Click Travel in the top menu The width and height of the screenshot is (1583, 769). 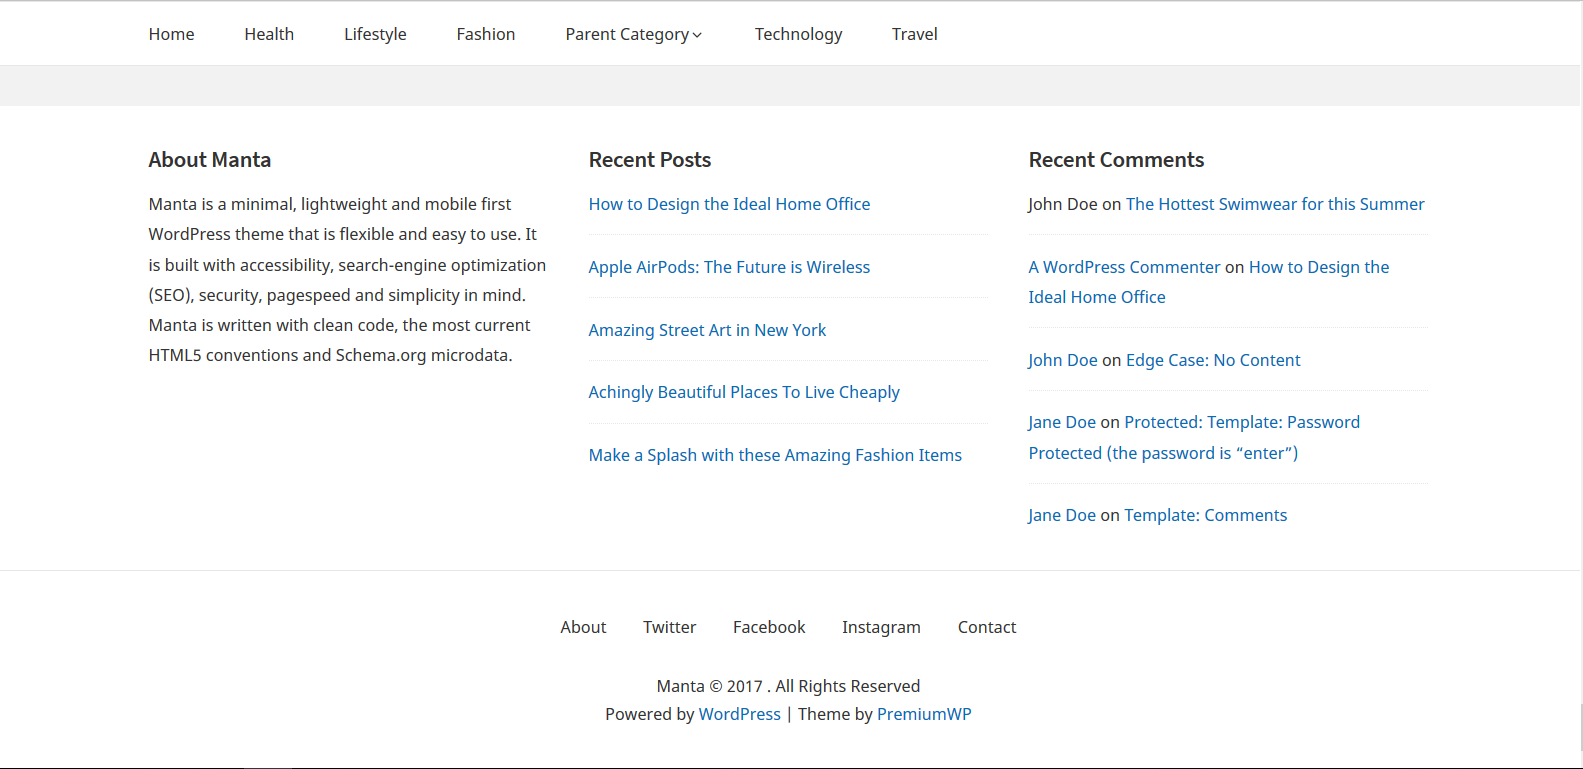tap(914, 34)
